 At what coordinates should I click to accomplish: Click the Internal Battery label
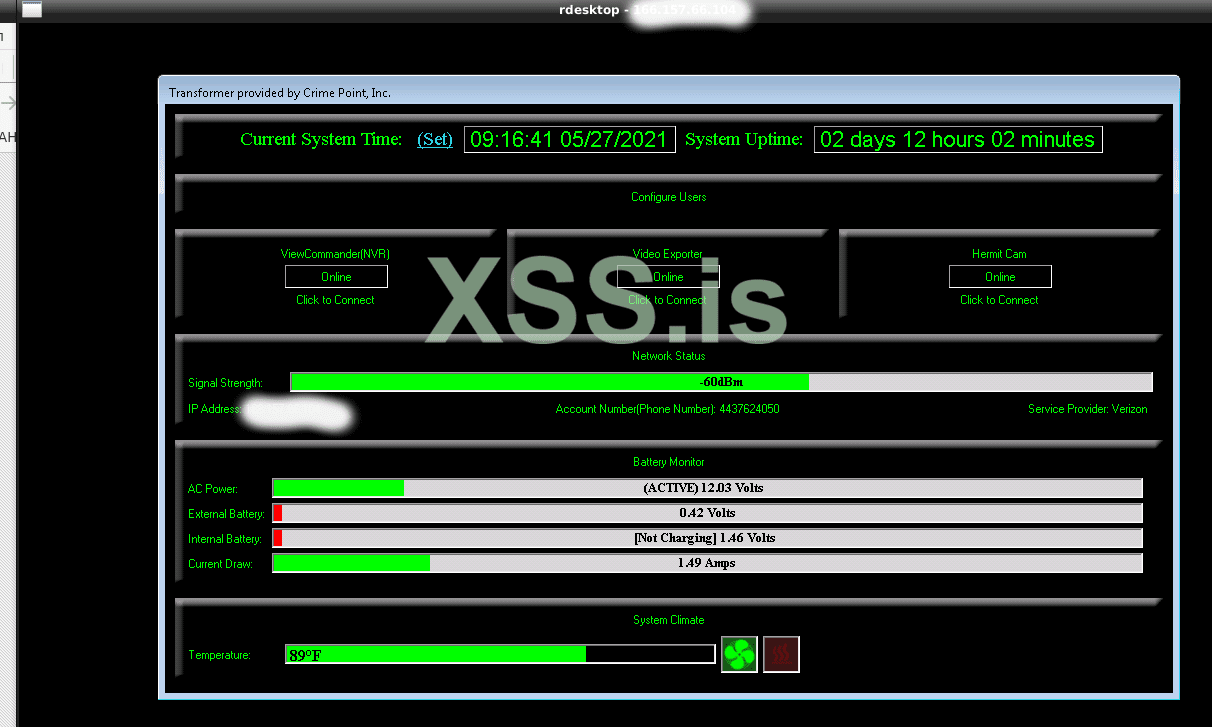tap(225, 539)
